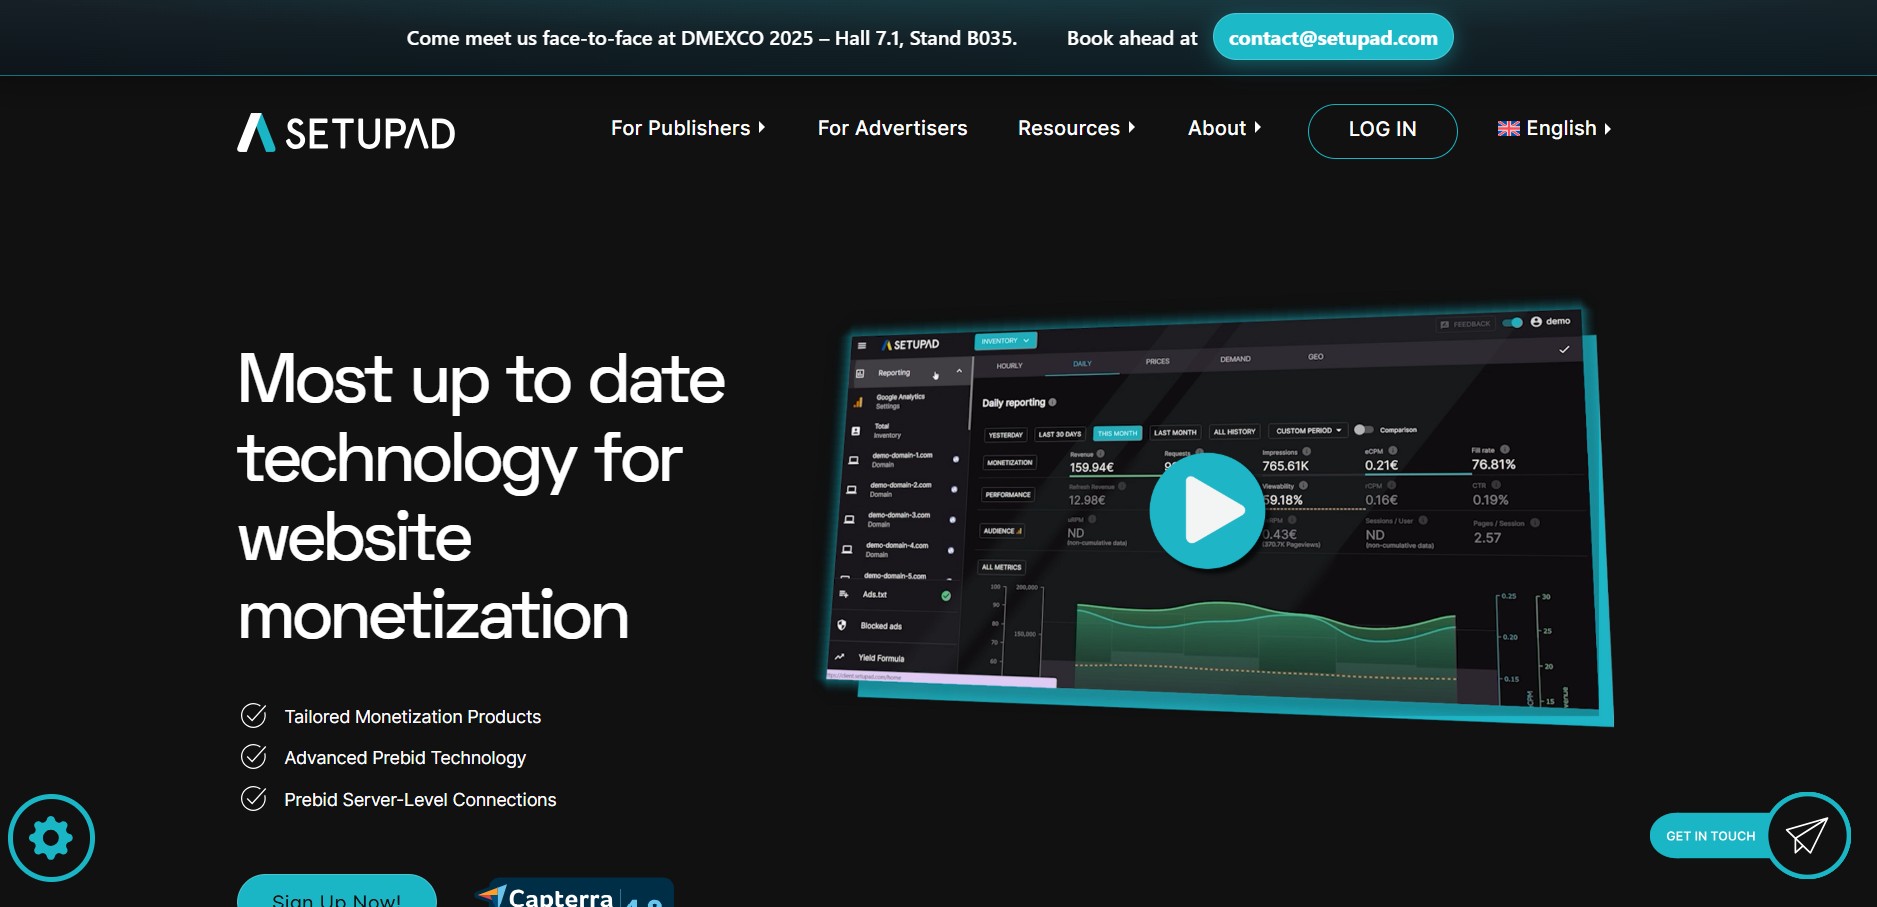This screenshot has height=907, width=1877.
Task: Click the Sign Up Now button
Action: [336, 897]
